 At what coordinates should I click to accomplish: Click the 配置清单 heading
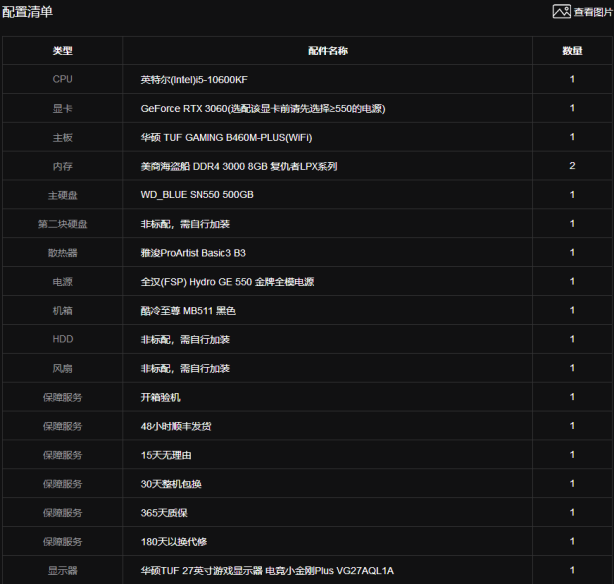(27, 12)
